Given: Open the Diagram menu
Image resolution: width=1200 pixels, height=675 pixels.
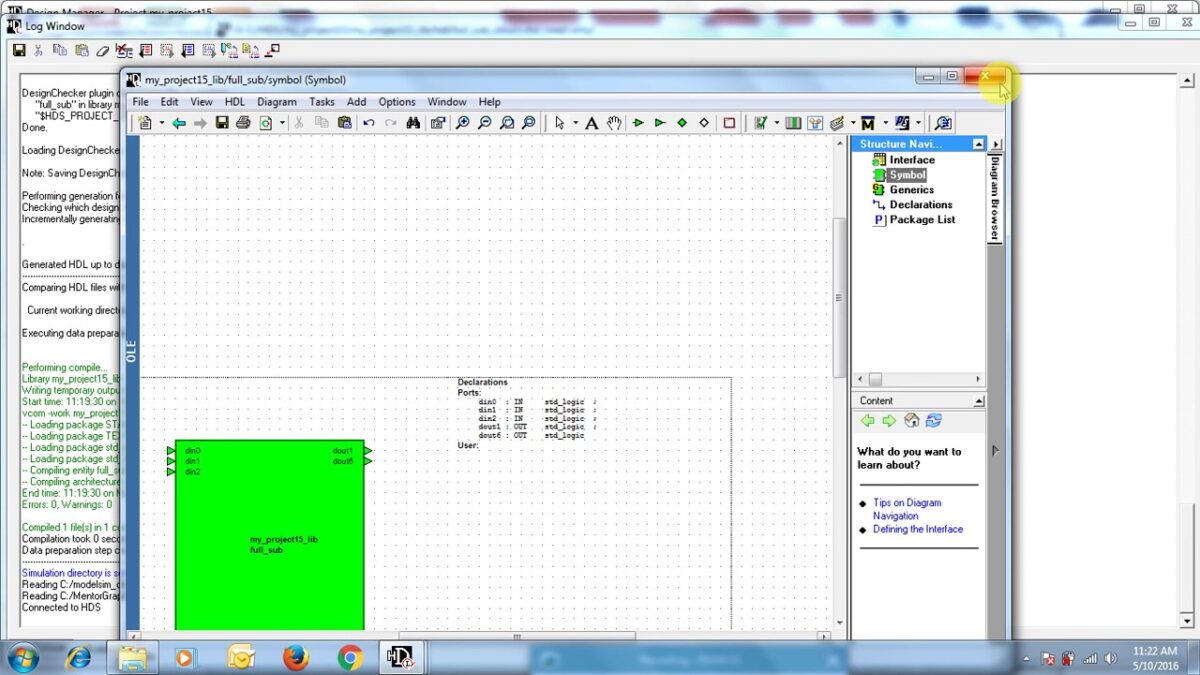Looking at the screenshot, I should click(x=277, y=102).
